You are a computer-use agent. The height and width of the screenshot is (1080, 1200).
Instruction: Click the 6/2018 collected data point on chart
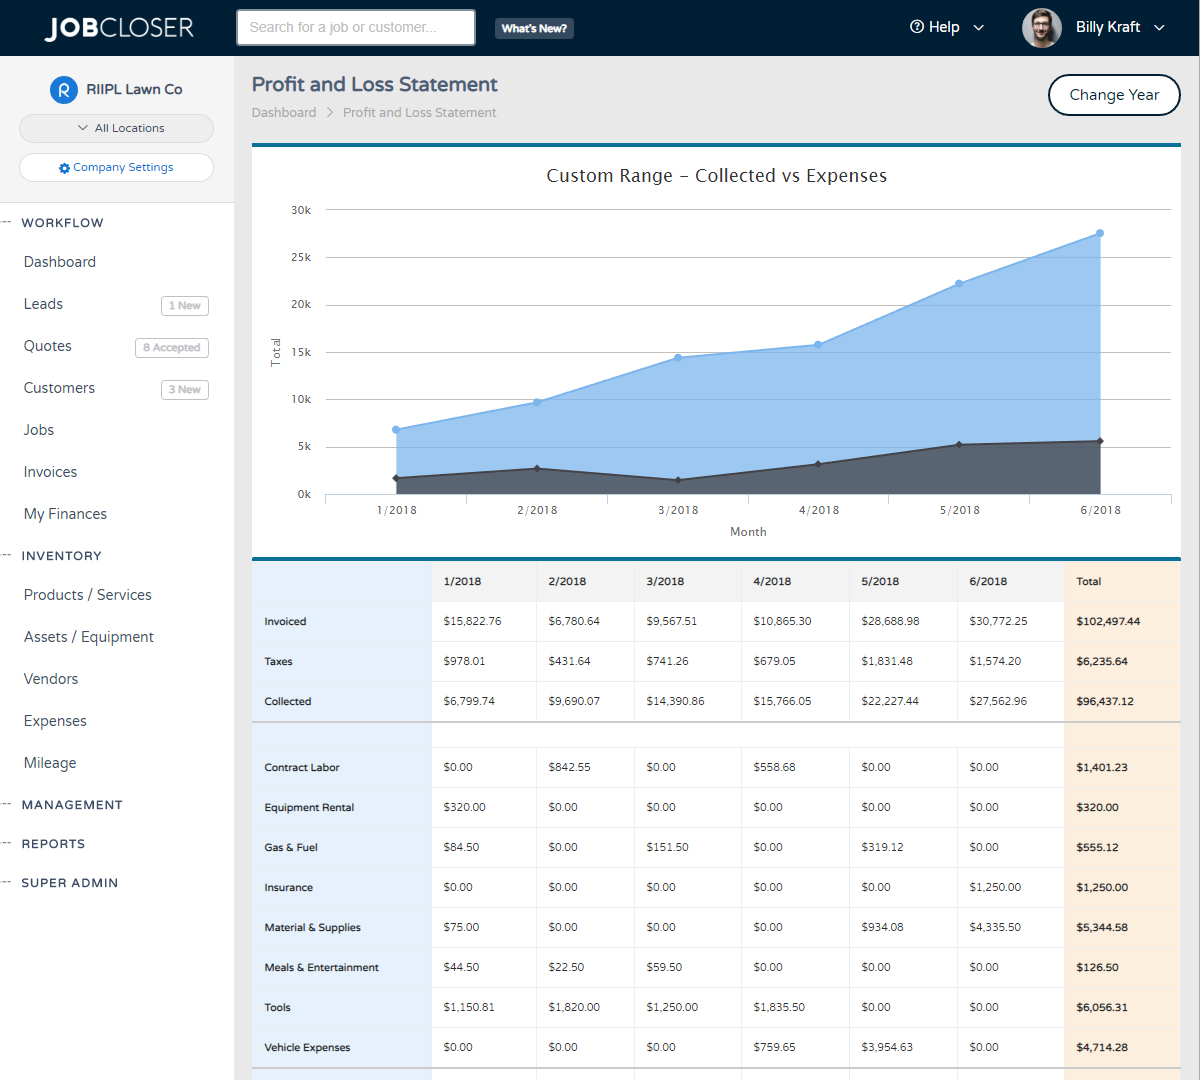pyautogui.click(x=1099, y=234)
